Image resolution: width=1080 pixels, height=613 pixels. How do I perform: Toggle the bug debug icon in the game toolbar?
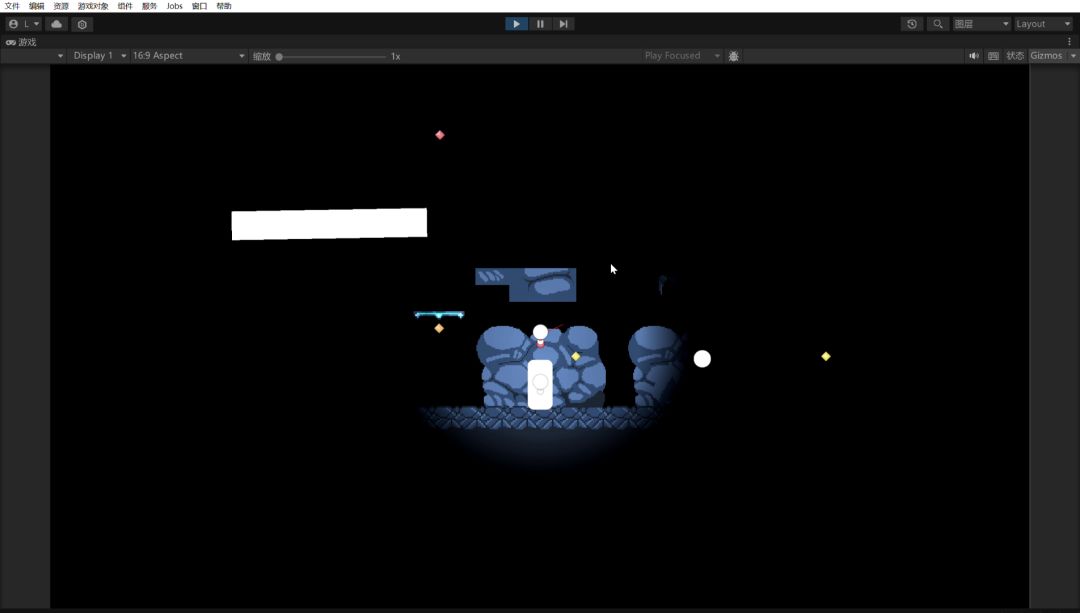click(x=733, y=56)
